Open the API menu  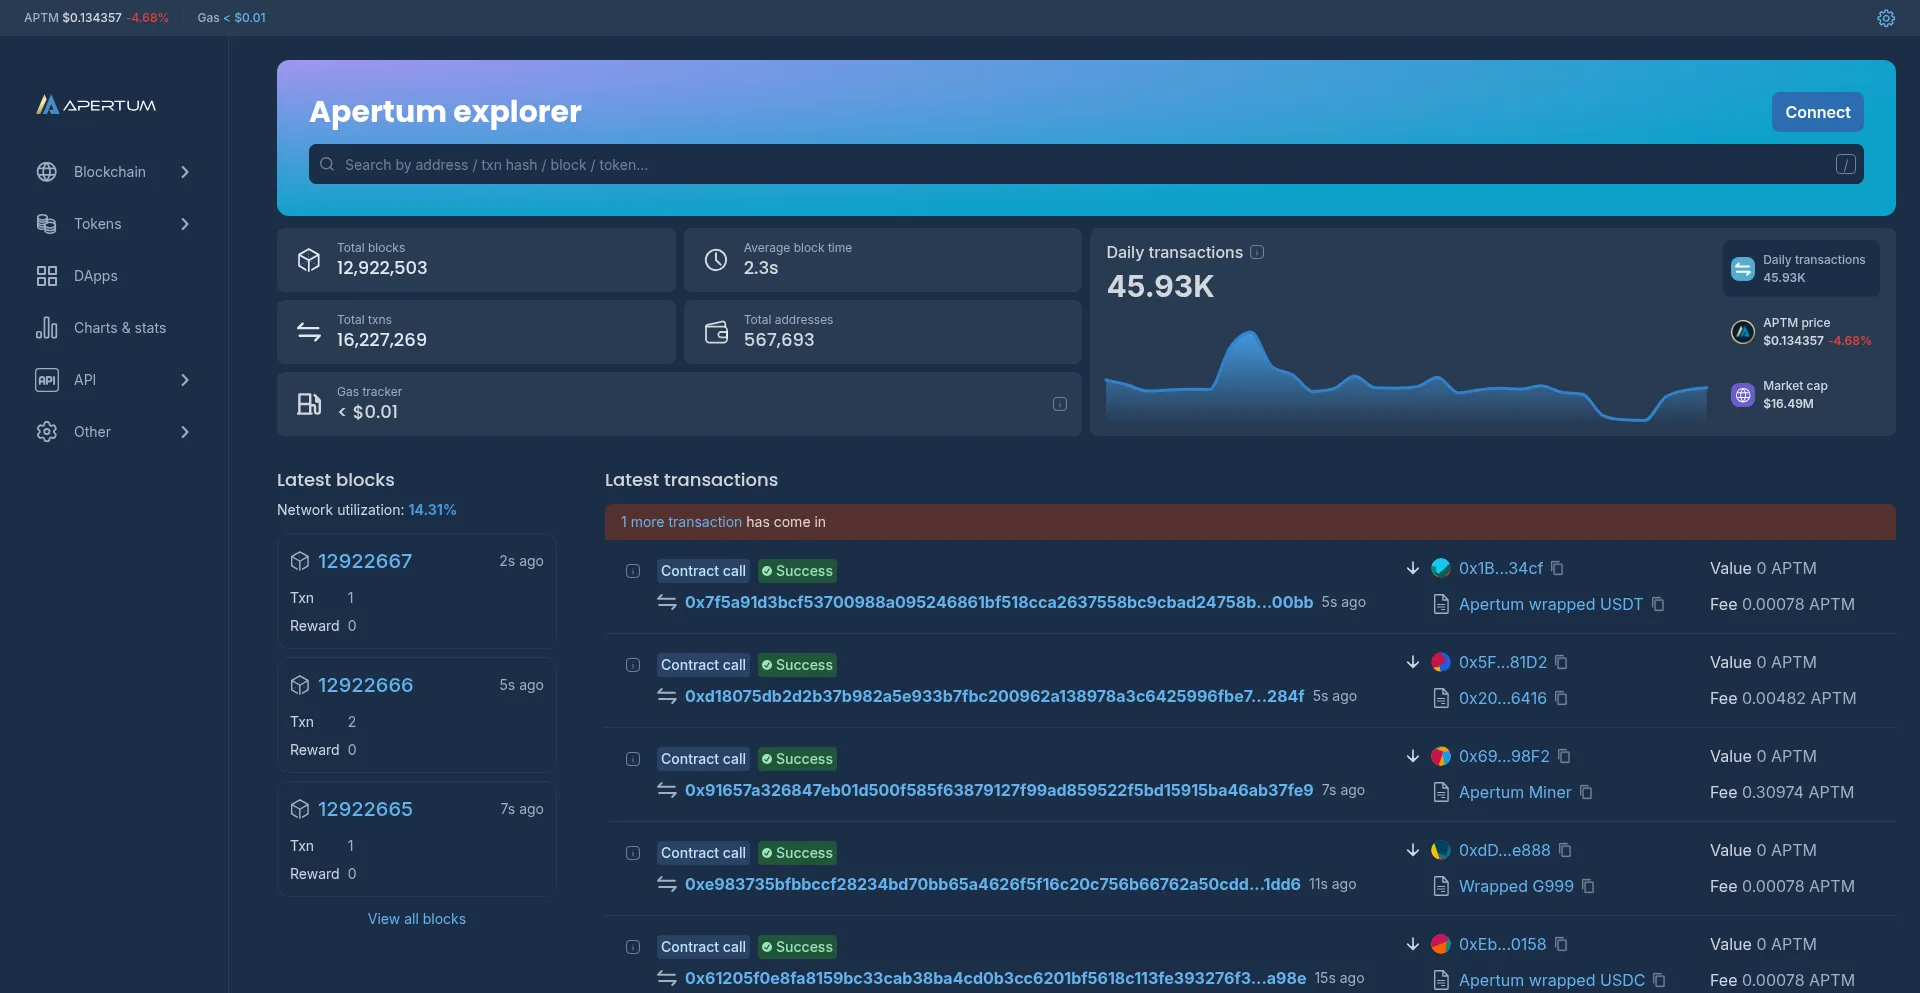[114, 380]
